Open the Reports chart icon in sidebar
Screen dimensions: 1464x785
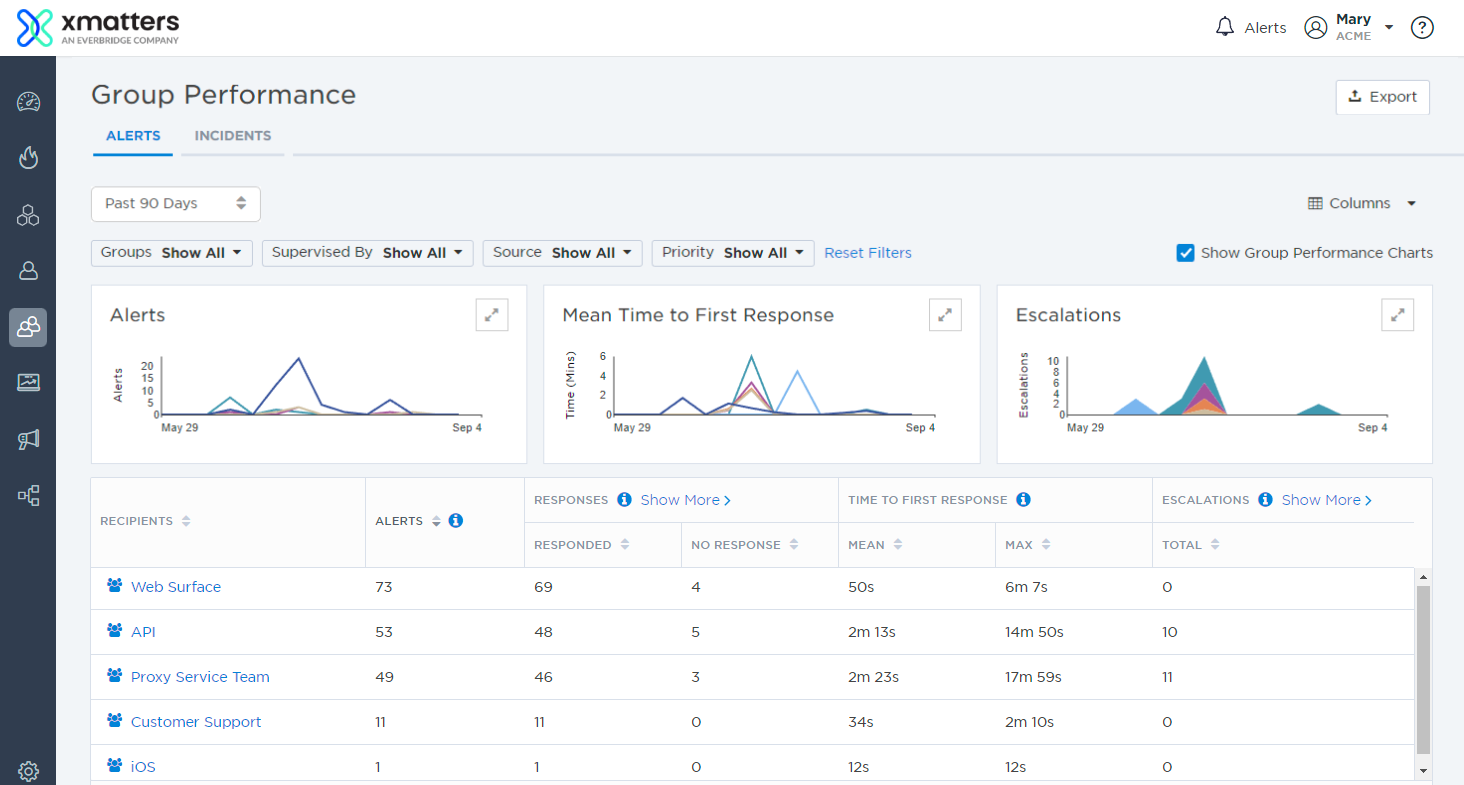28,382
